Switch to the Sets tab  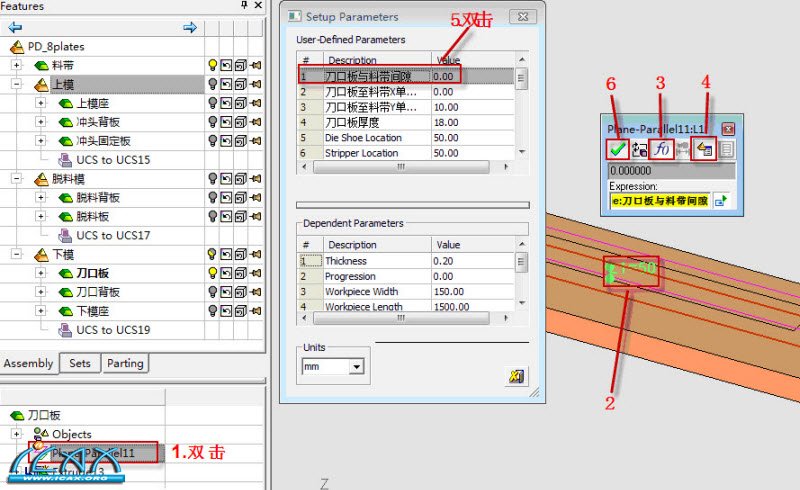coord(80,363)
